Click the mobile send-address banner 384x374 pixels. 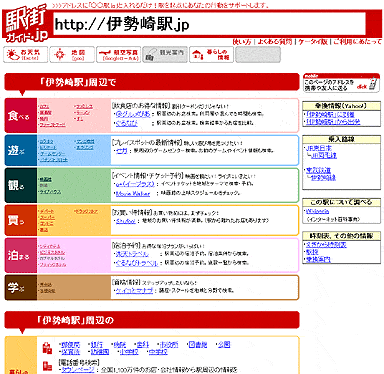tap(341, 83)
